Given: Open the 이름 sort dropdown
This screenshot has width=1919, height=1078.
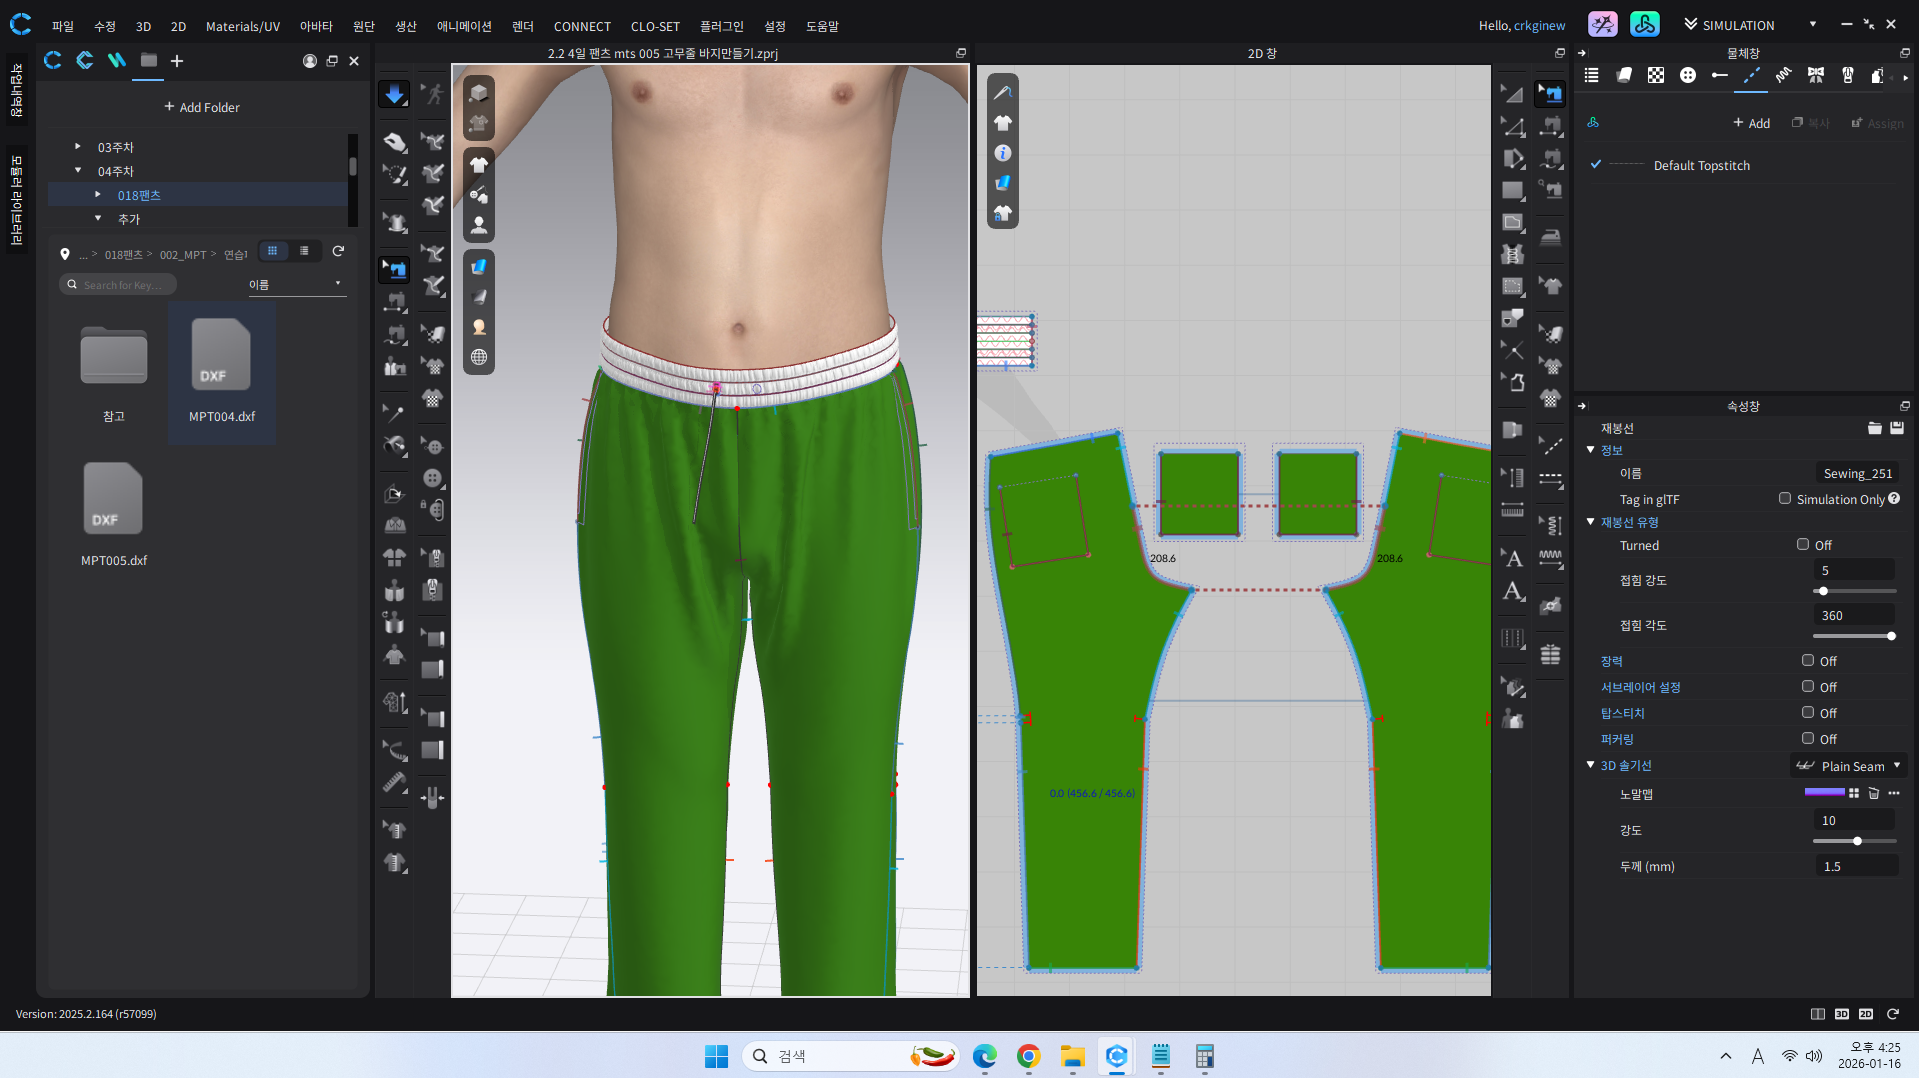Looking at the screenshot, I should coord(296,285).
